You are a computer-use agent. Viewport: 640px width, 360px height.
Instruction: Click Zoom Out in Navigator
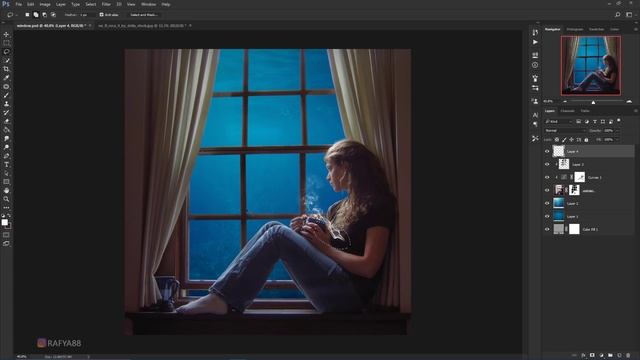pos(565,101)
